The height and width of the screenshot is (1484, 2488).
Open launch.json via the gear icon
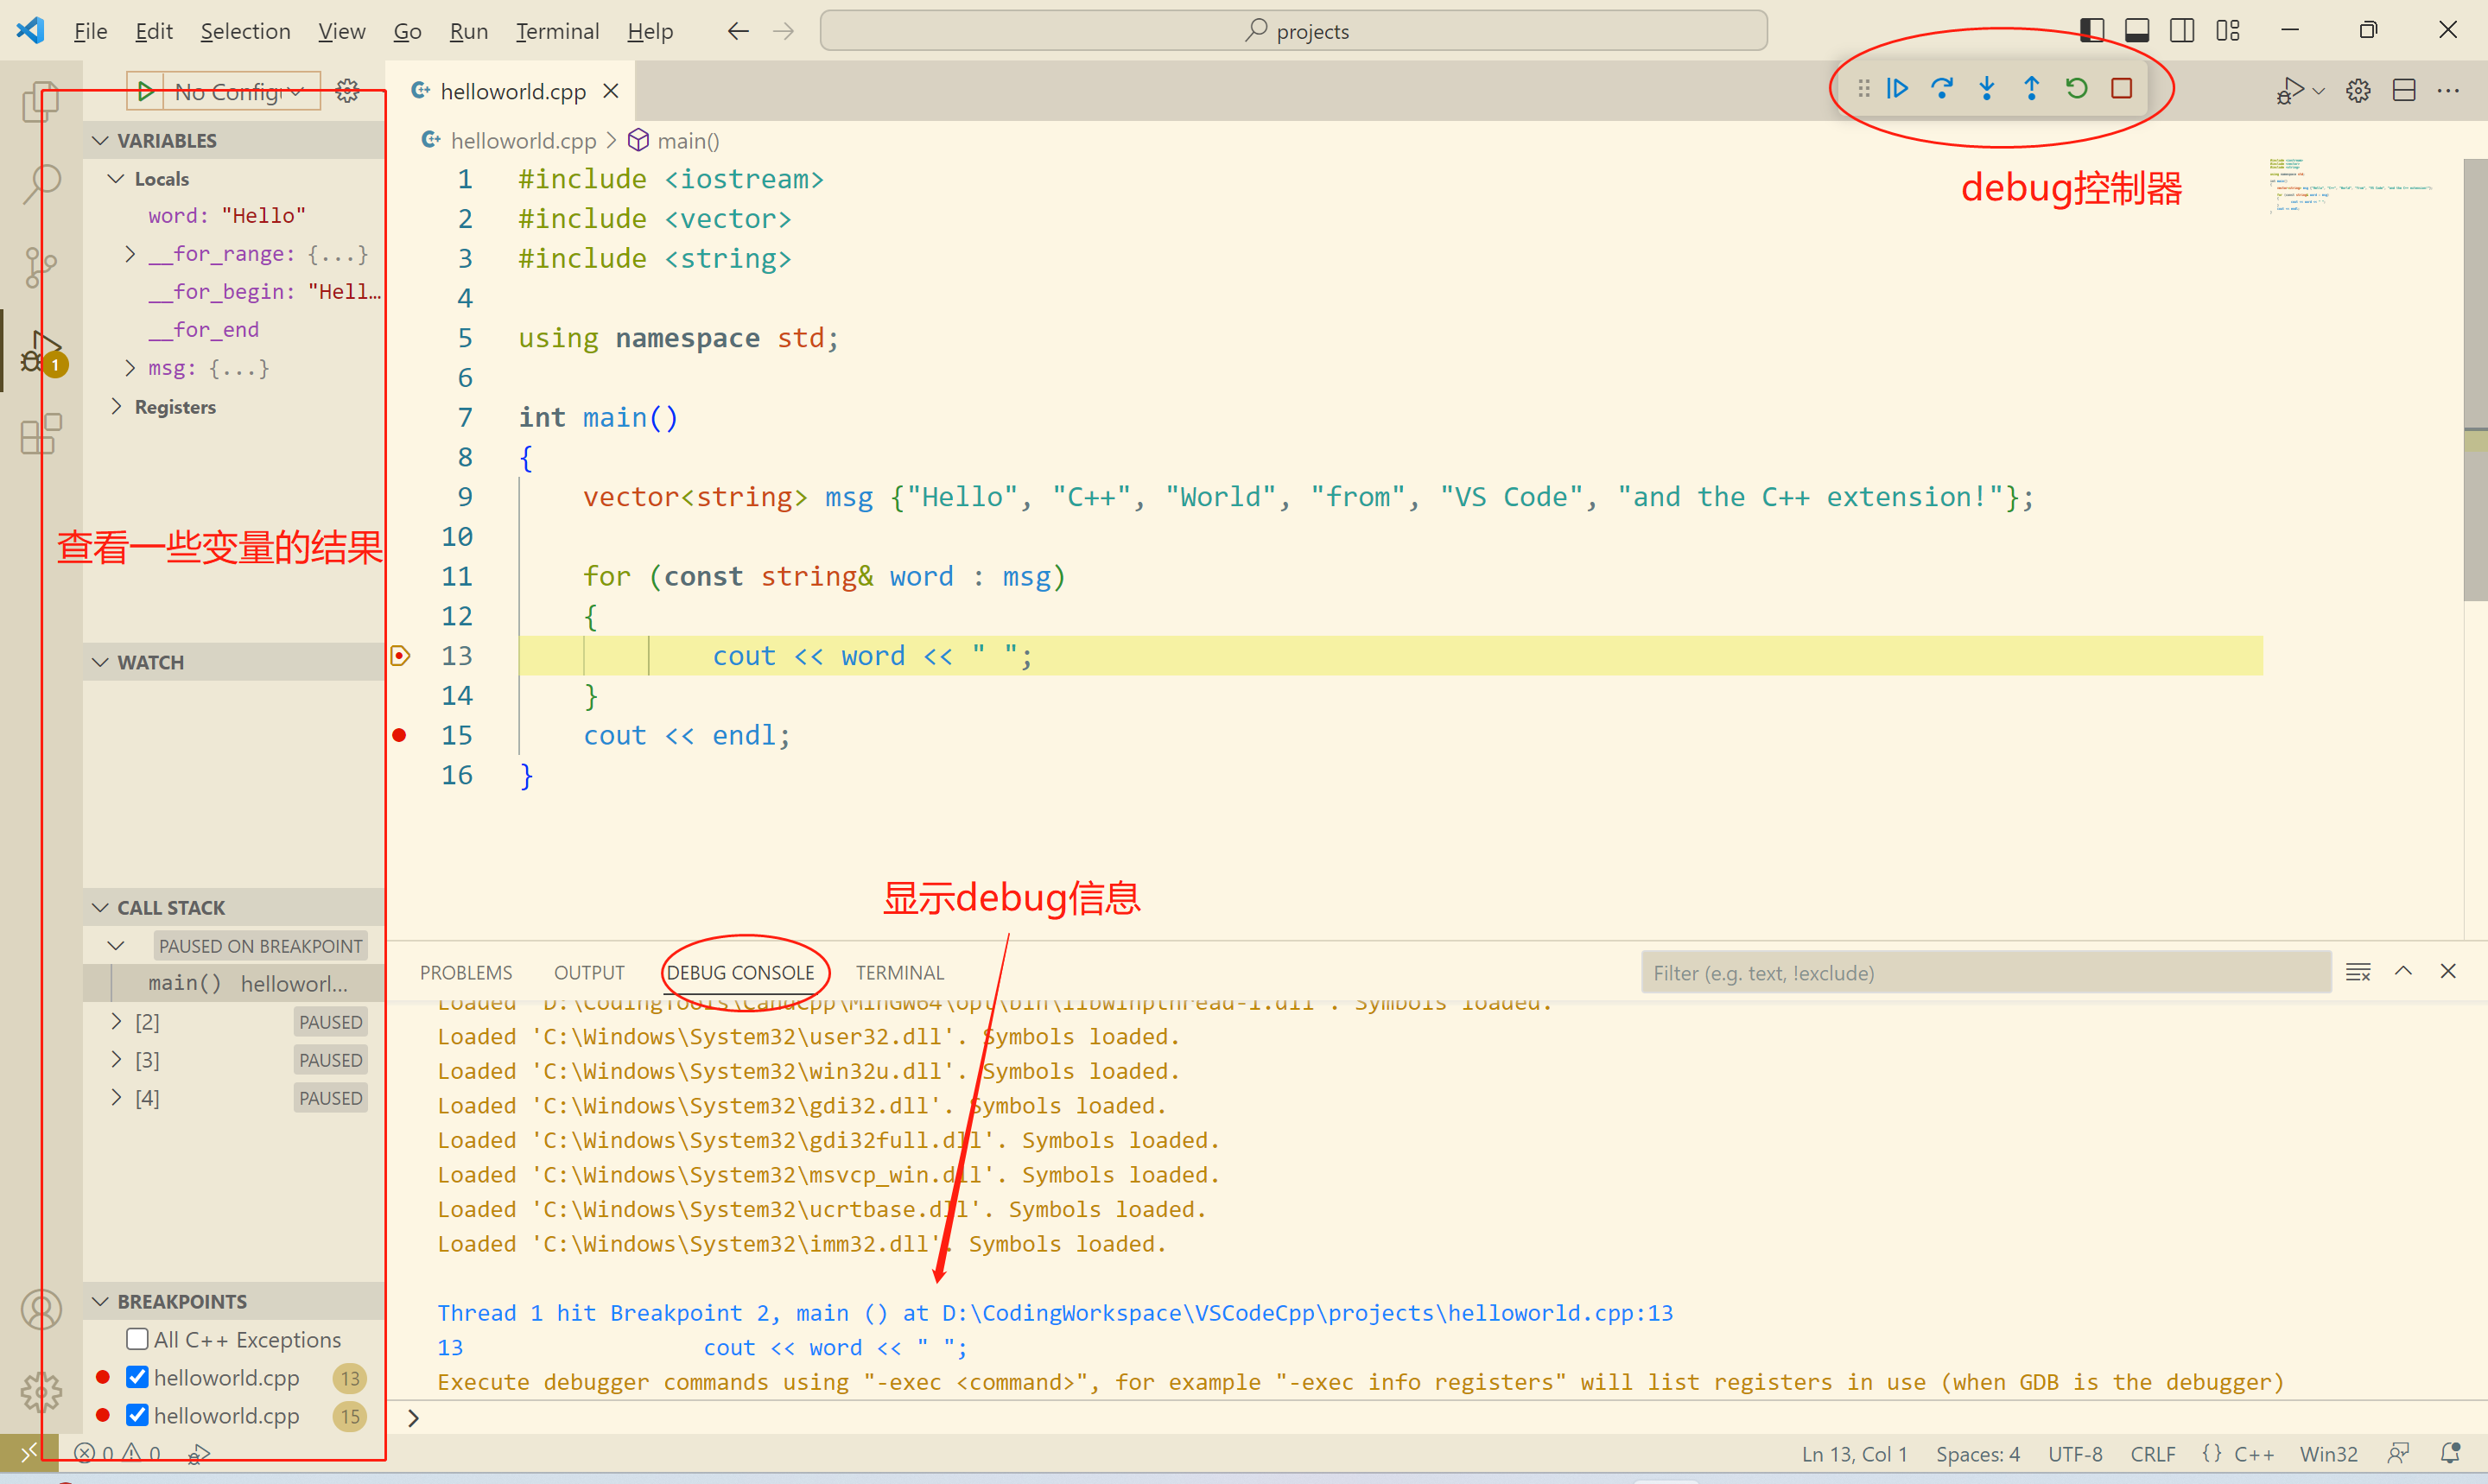(347, 91)
